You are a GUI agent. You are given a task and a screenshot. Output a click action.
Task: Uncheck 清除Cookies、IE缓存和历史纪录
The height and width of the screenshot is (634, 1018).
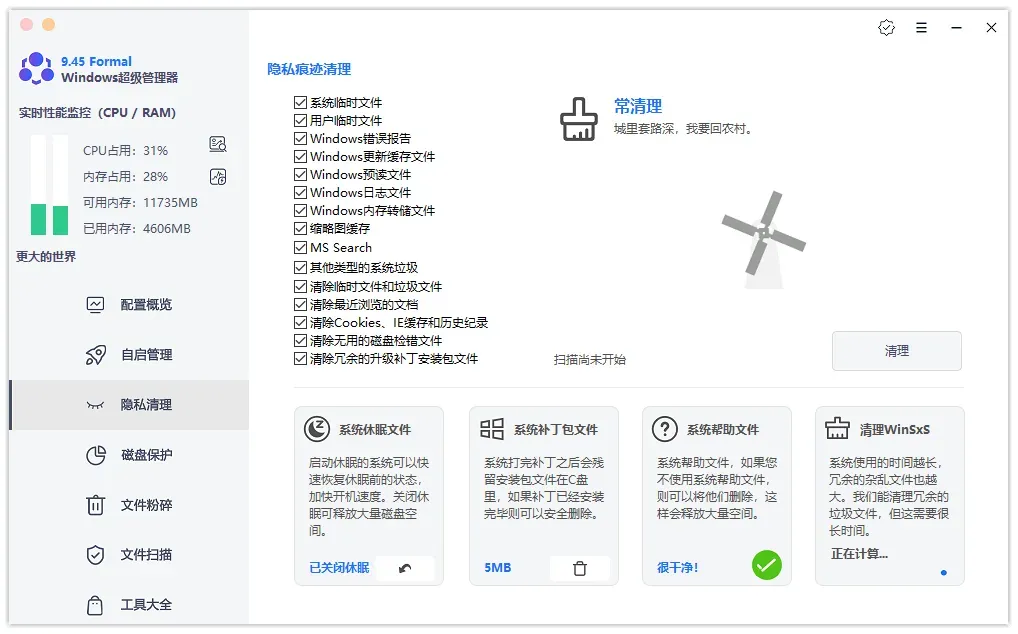300,323
